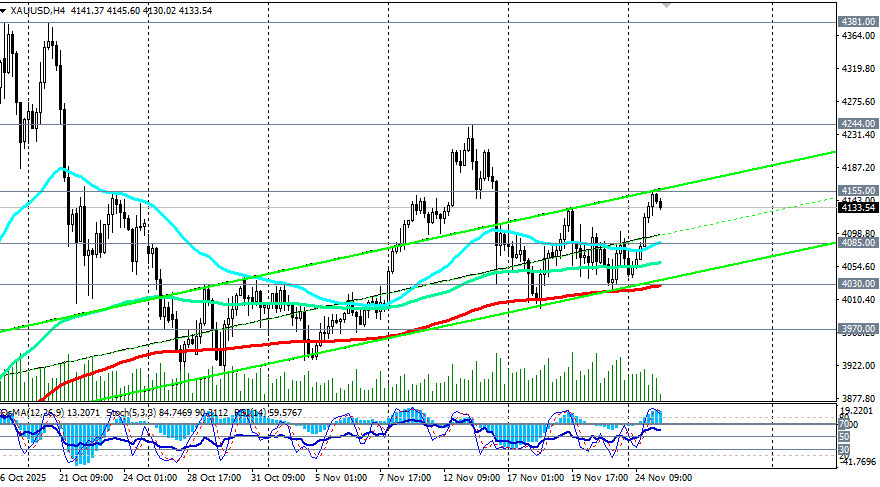The height and width of the screenshot is (487, 880).
Task: Select the 4030.00 horizontal level label
Action: coord(858,284)
